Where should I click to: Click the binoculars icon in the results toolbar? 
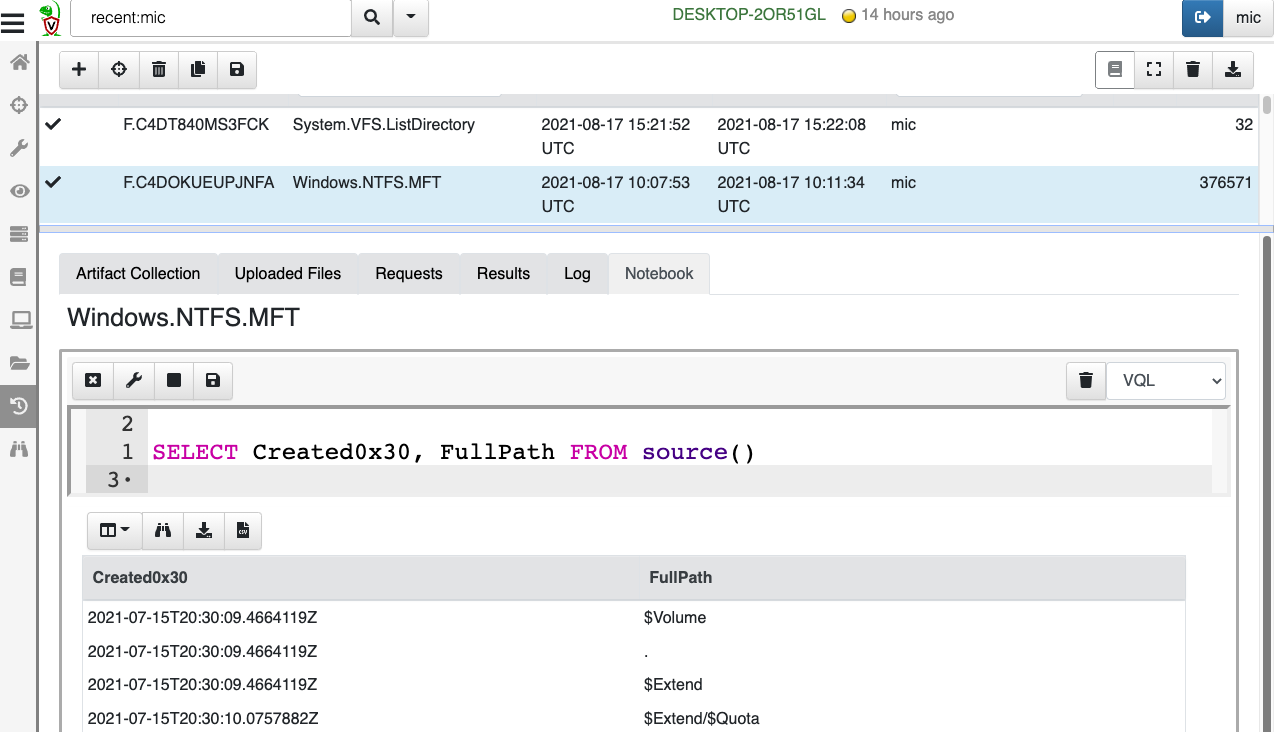163,530
